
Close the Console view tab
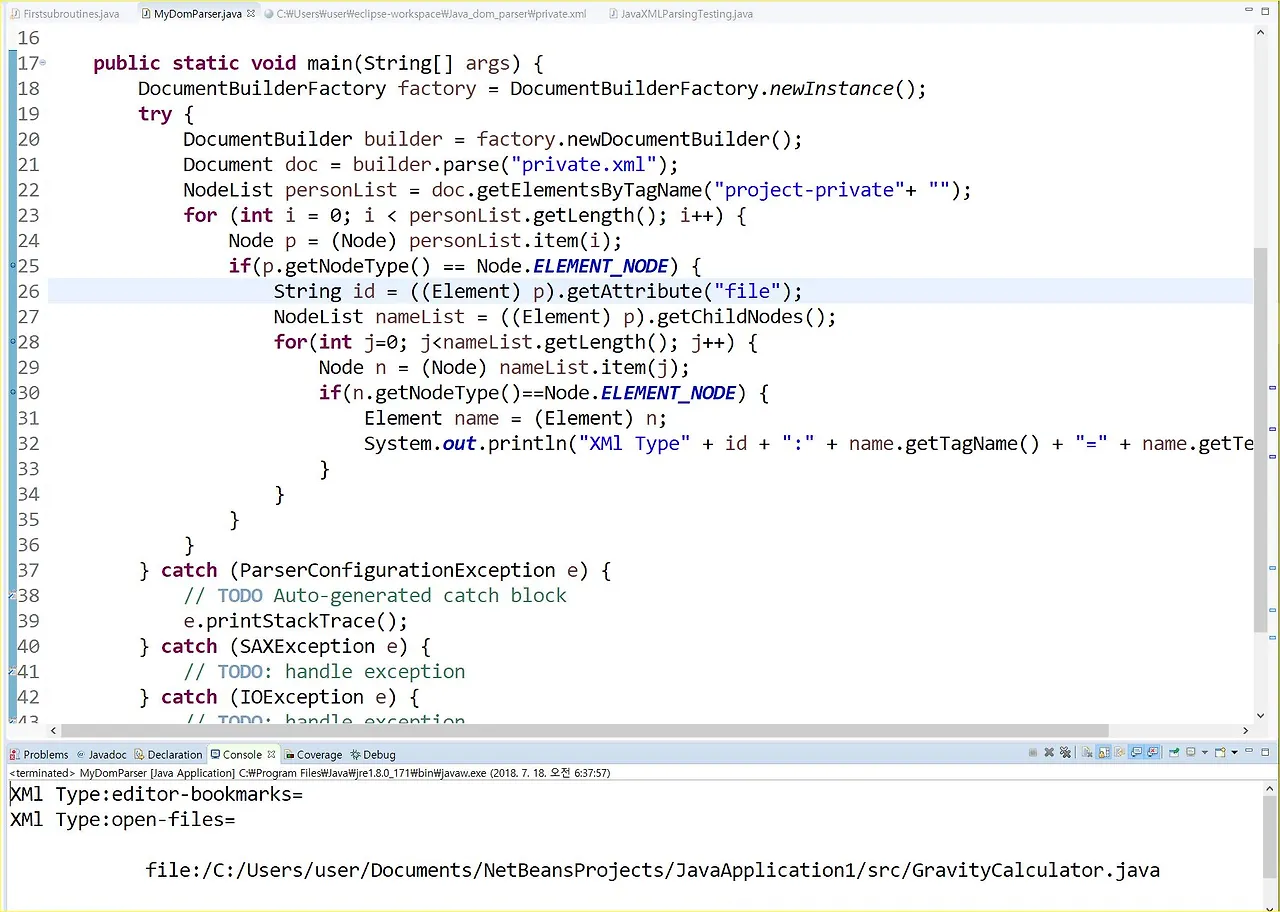point(271,754)
